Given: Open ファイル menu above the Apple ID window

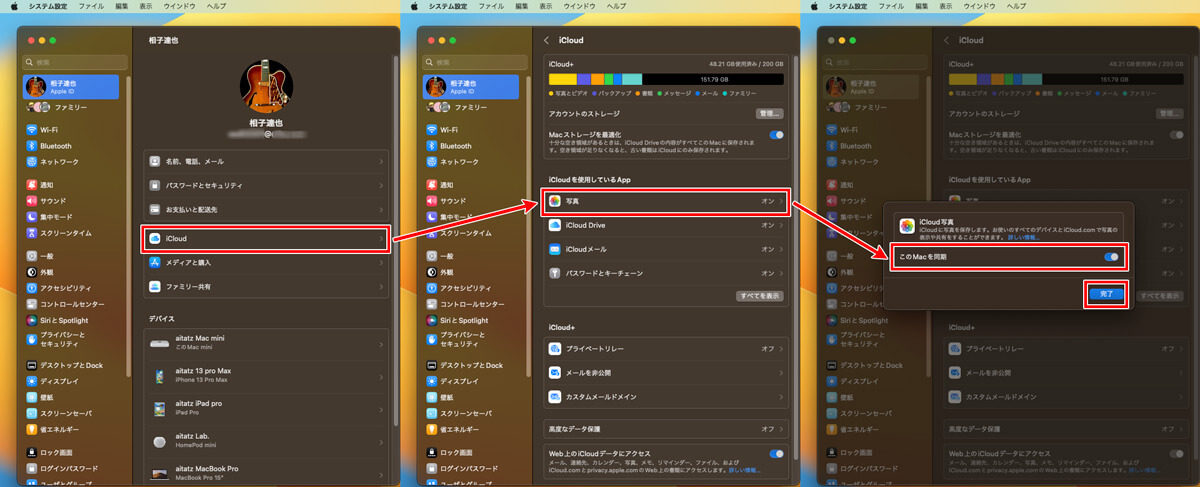Looking at the screenshot, I should coord(91,6).
